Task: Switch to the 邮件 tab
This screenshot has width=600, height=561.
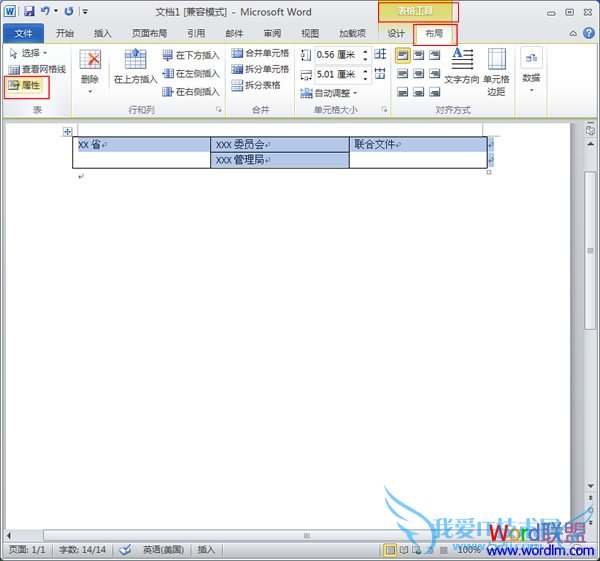Action: (234, 34)
